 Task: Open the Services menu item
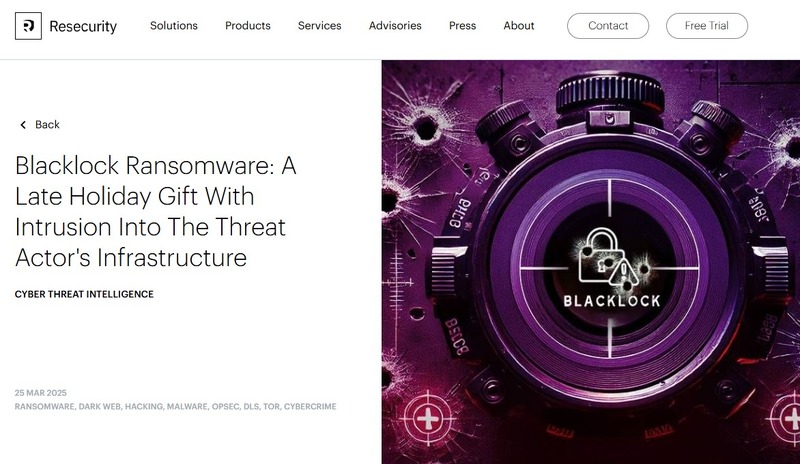coord(320,26)
